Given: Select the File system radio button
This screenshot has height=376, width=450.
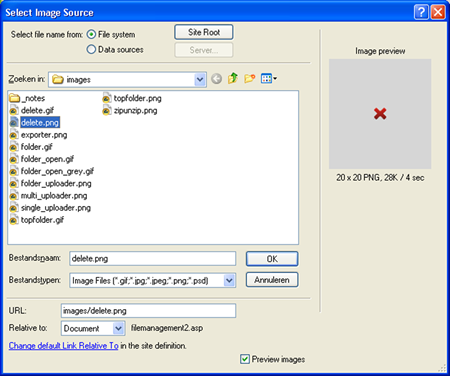Looking at the screenshot, I should (x=91, y=34).
